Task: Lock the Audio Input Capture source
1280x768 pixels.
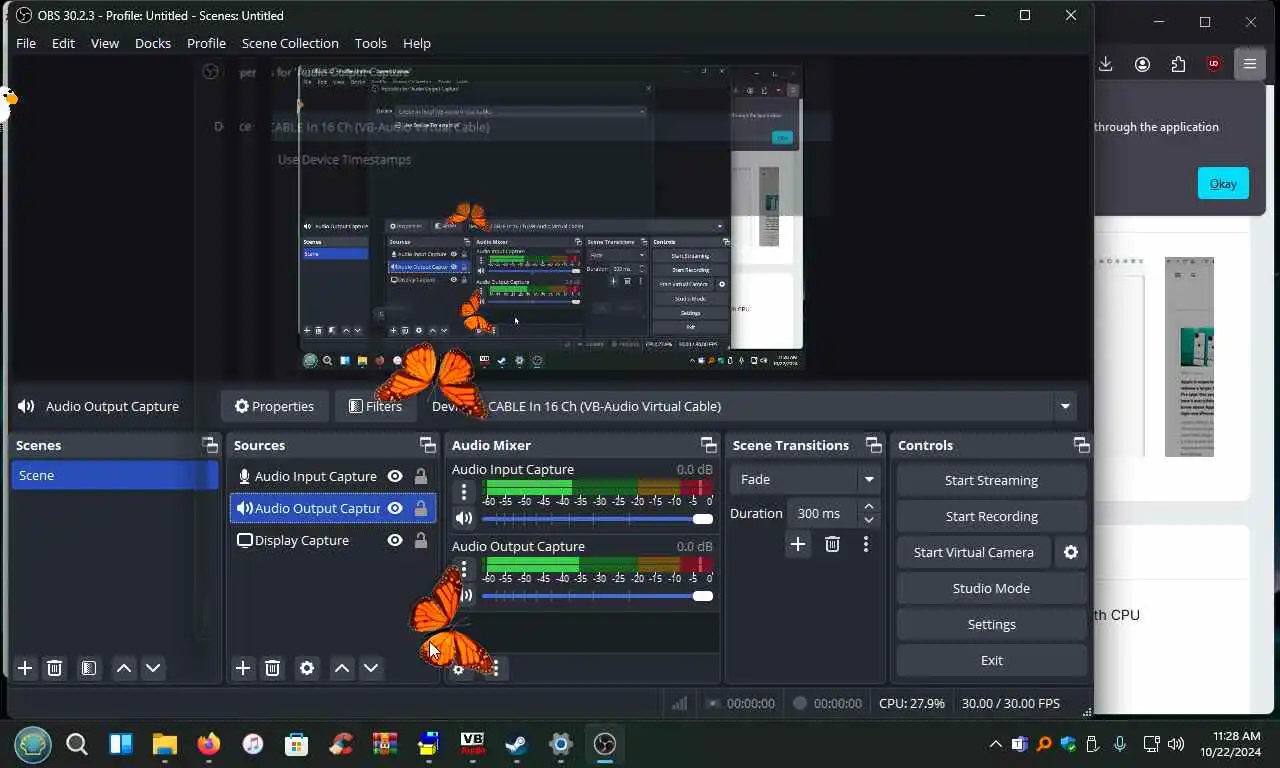Action: point(421,476)
